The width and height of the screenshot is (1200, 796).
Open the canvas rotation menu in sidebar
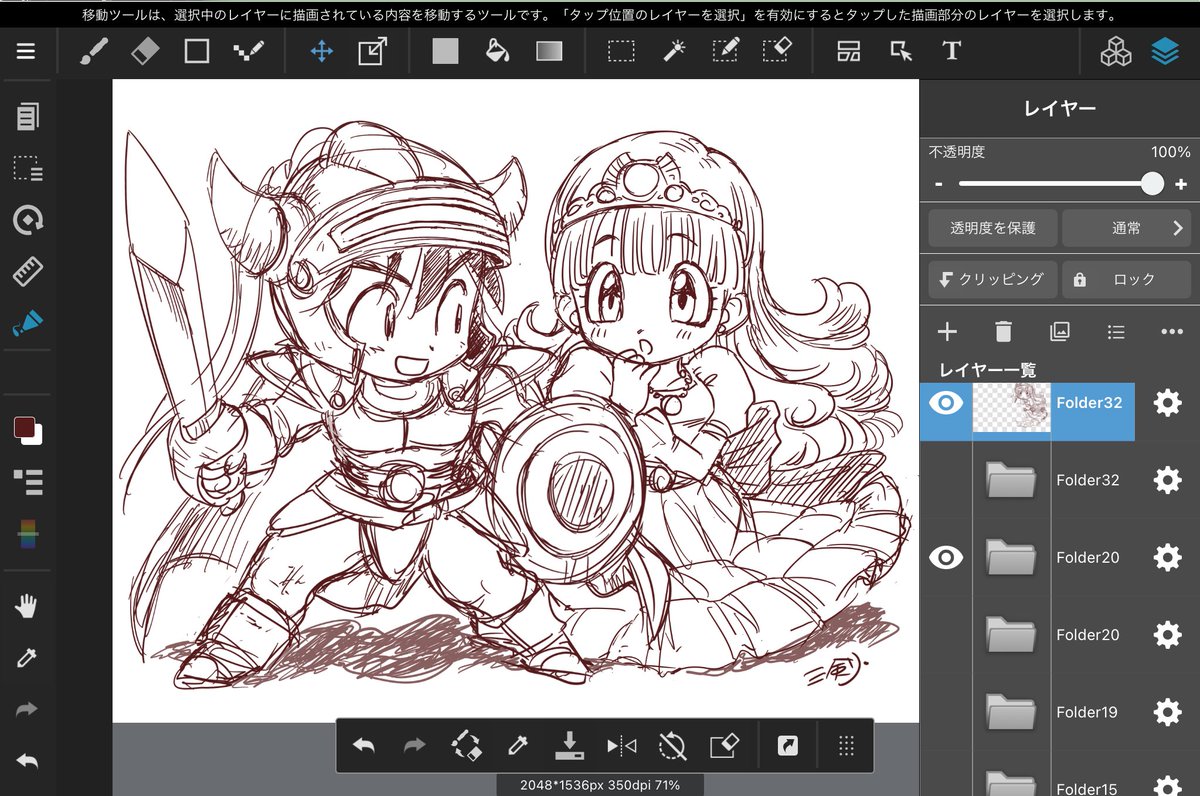(x=28, y=220)
